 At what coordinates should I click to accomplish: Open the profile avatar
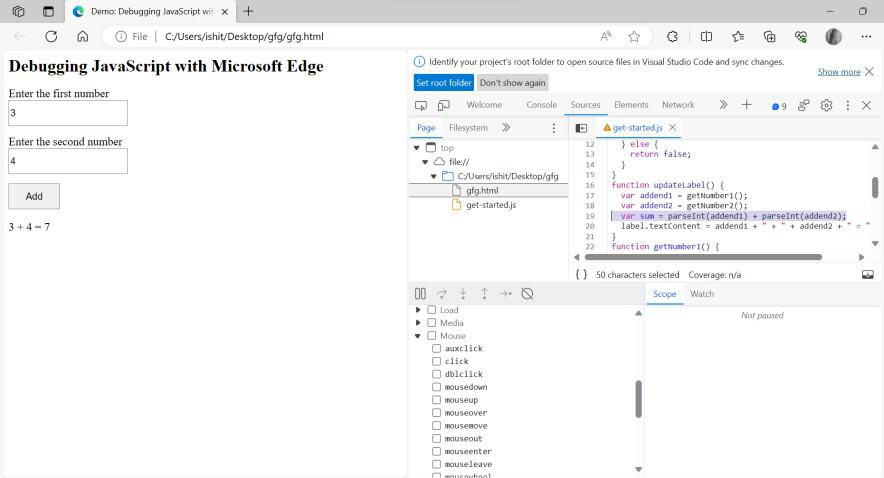point(833,37)
